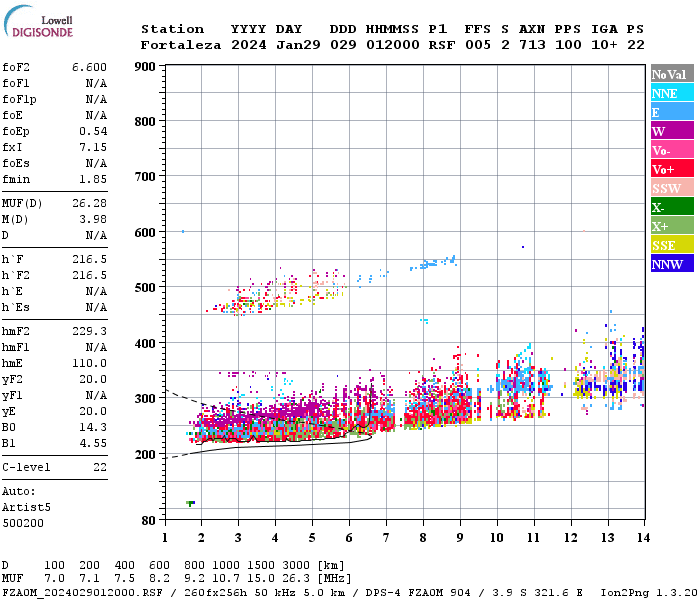The image size is (700, 600).
Task: Click the 500200 version number
Action: (23, 523)
